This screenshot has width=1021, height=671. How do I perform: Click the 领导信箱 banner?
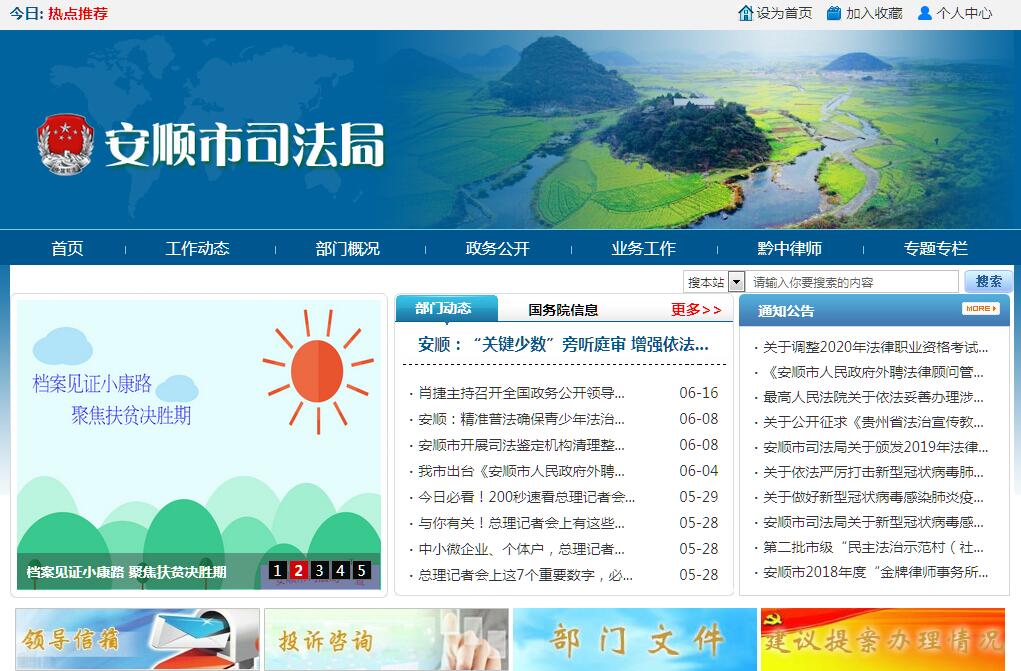click(x=137, y=639)
